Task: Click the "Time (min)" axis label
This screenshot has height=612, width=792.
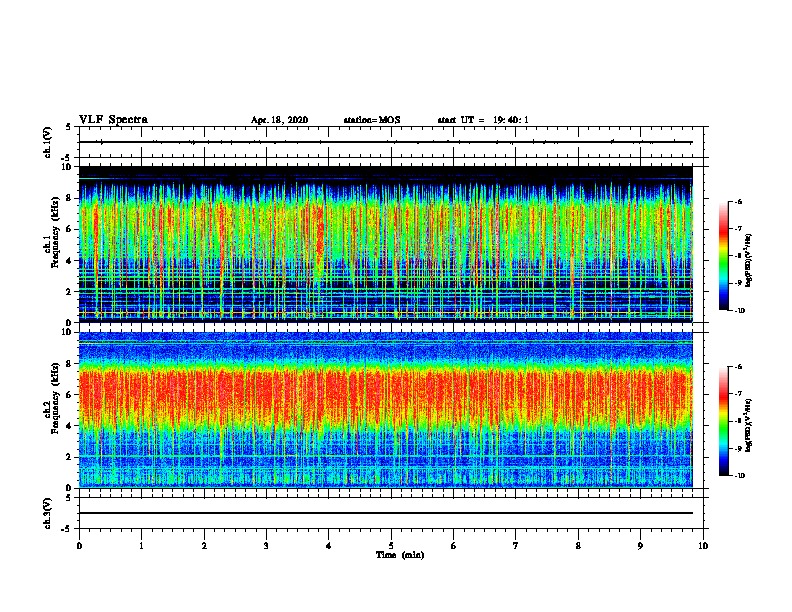Action: [x=400, y=555]
